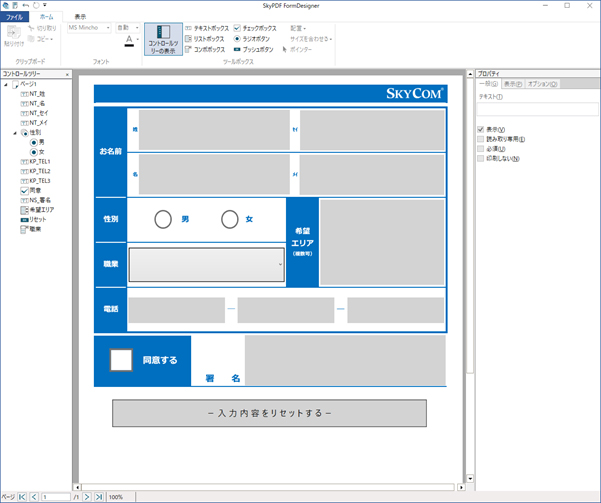Select the ラジオボタン tool
This screenshot has width=601, height=503.
251,39
